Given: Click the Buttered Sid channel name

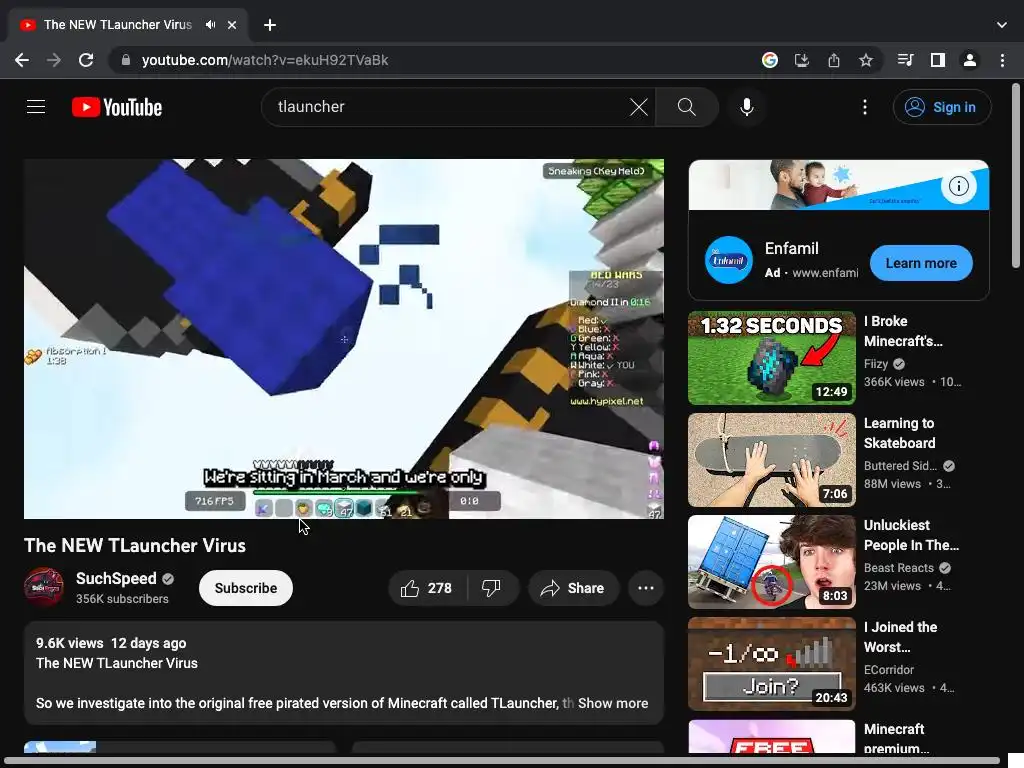Looking at the screenshot, I should (900, 466).
